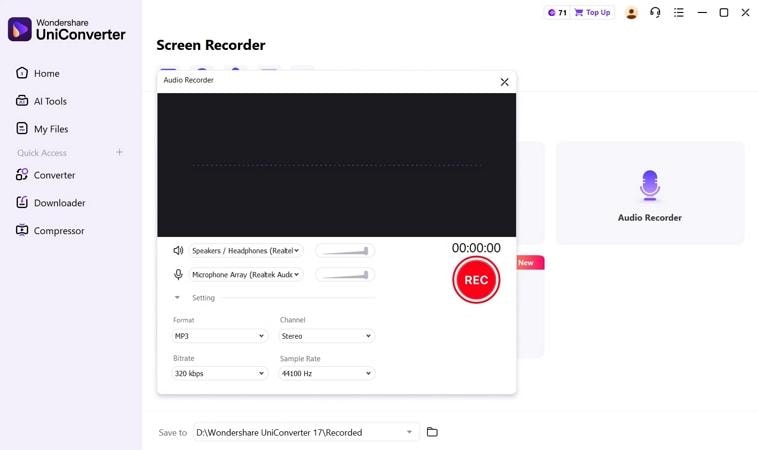Click the AI Tools sidebar icon
This screenshot has height=450, width=758.
(x=22, y=101)
